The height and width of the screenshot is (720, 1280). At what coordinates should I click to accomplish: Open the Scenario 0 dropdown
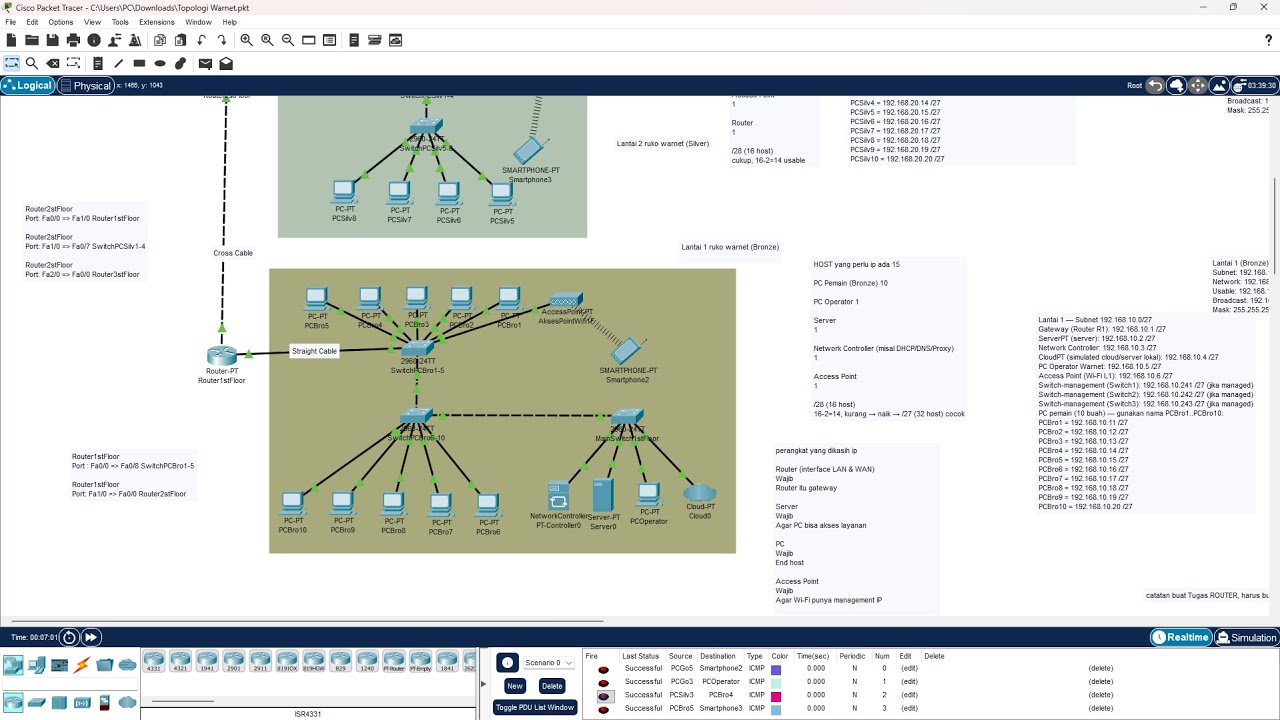pyautogui.click(x=549, y=663)
